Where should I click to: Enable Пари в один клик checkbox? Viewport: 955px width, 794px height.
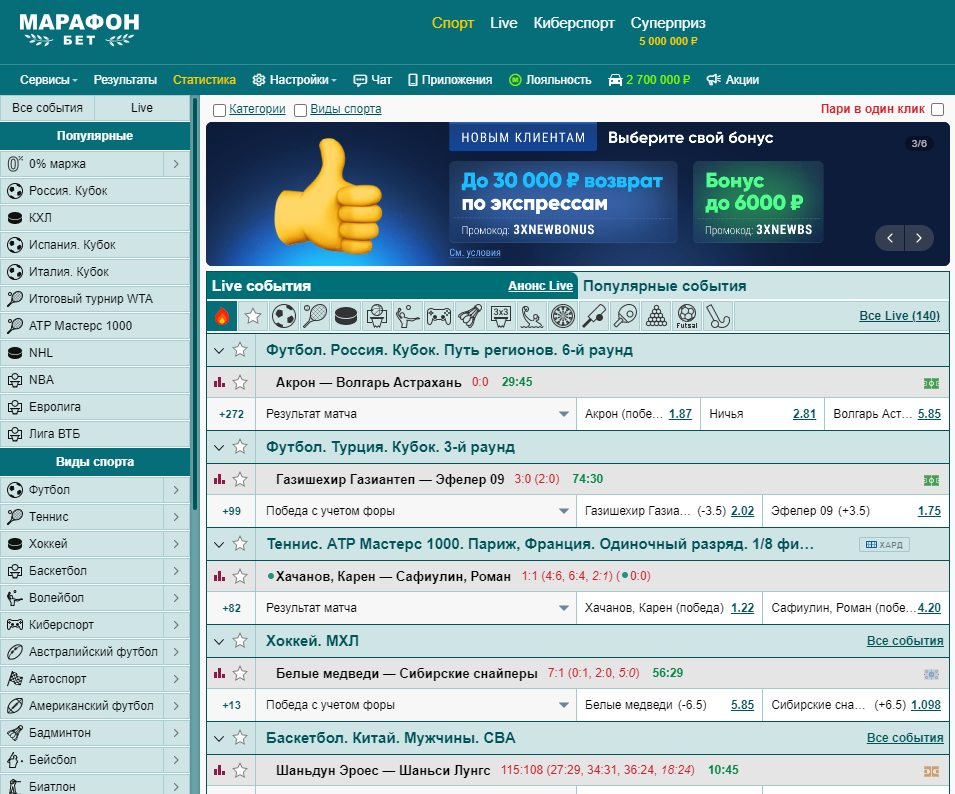tap(938, 110)
